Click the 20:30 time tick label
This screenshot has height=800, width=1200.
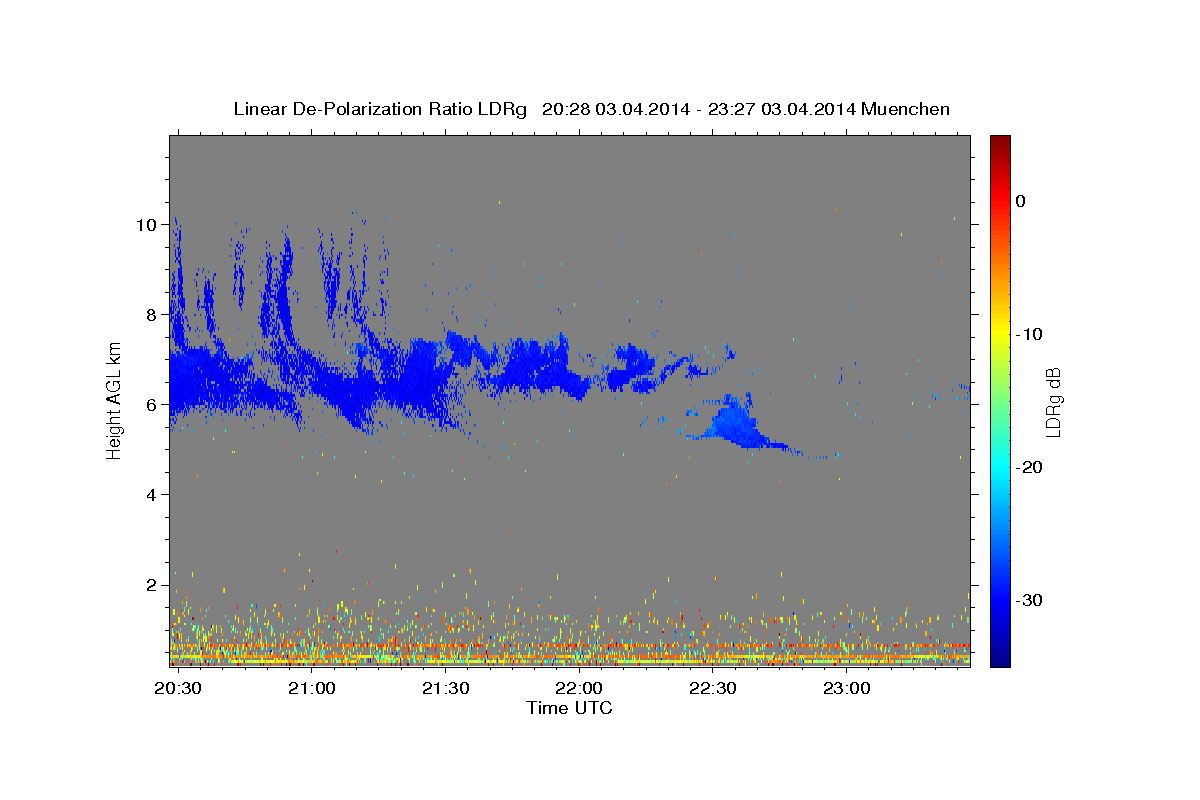point(178,689)
